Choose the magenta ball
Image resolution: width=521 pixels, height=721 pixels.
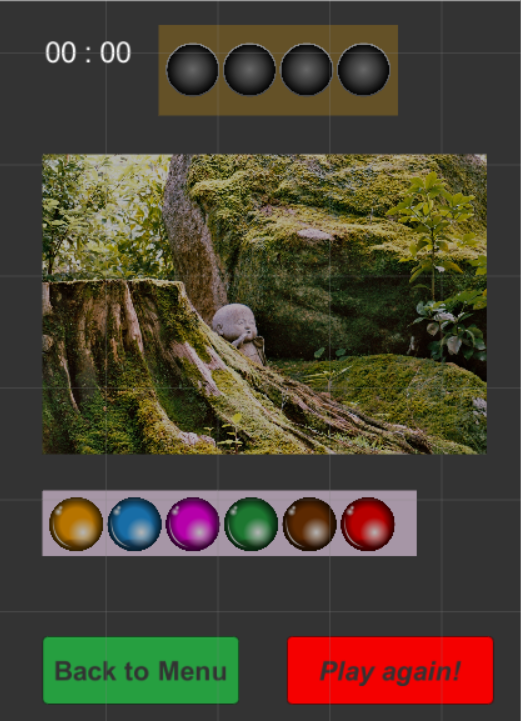point(192,524)
